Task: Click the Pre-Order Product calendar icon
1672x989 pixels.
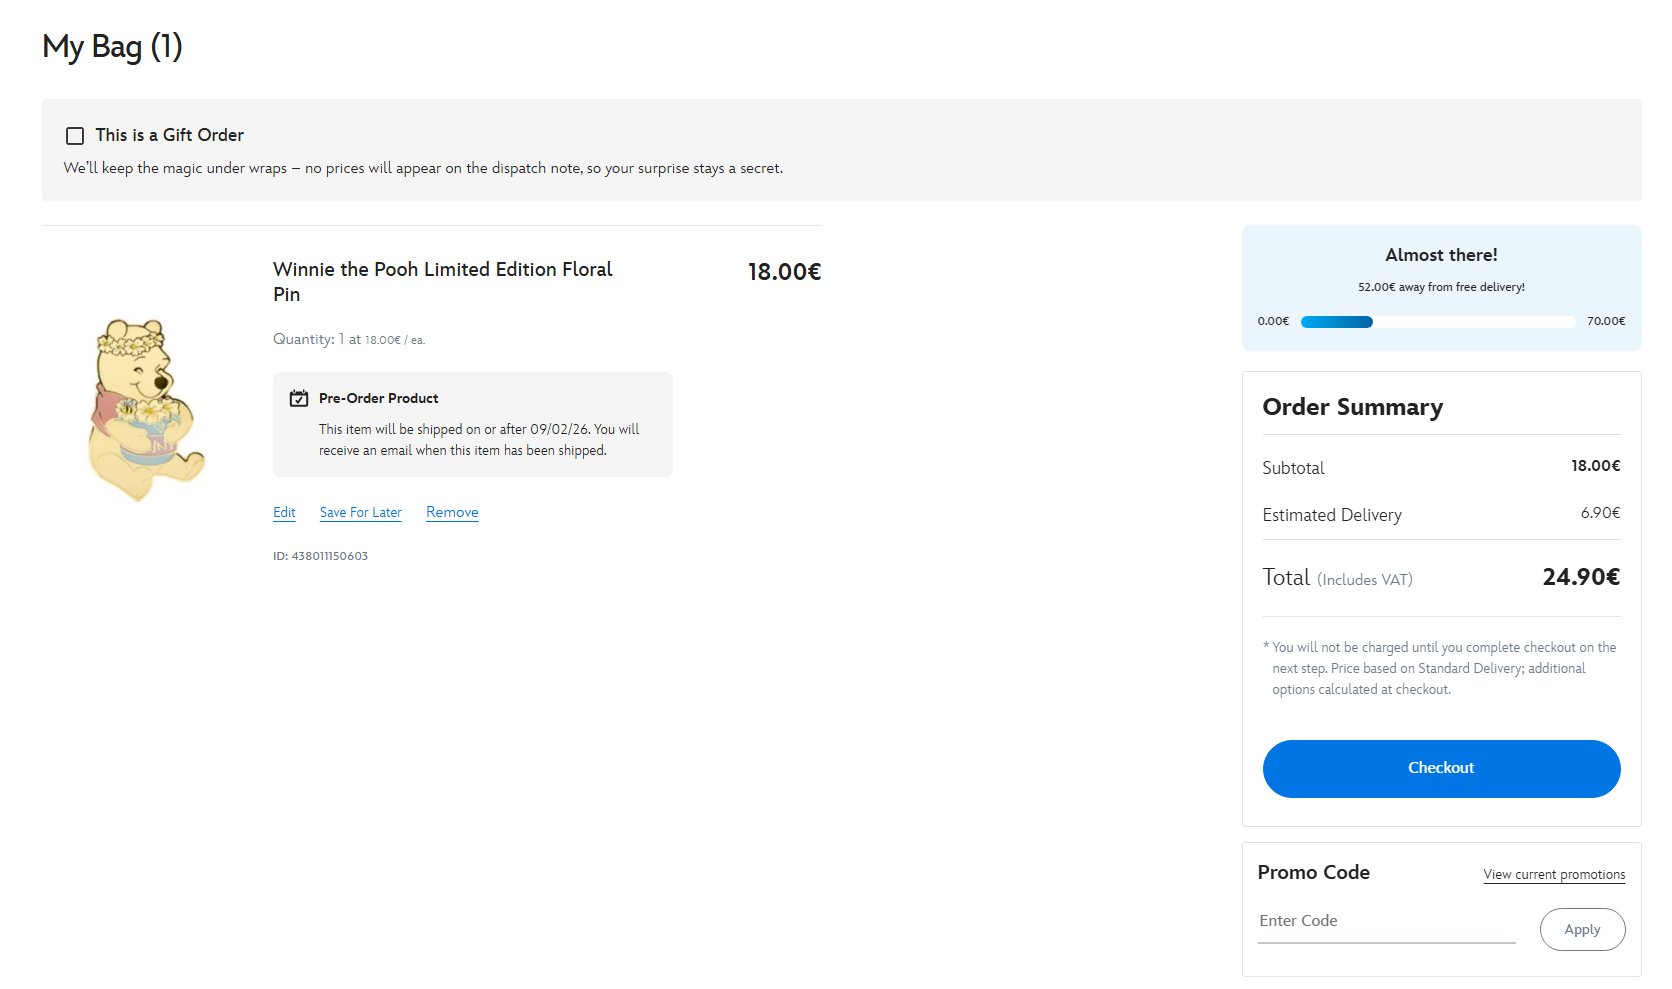Action: tap(299, 399)
